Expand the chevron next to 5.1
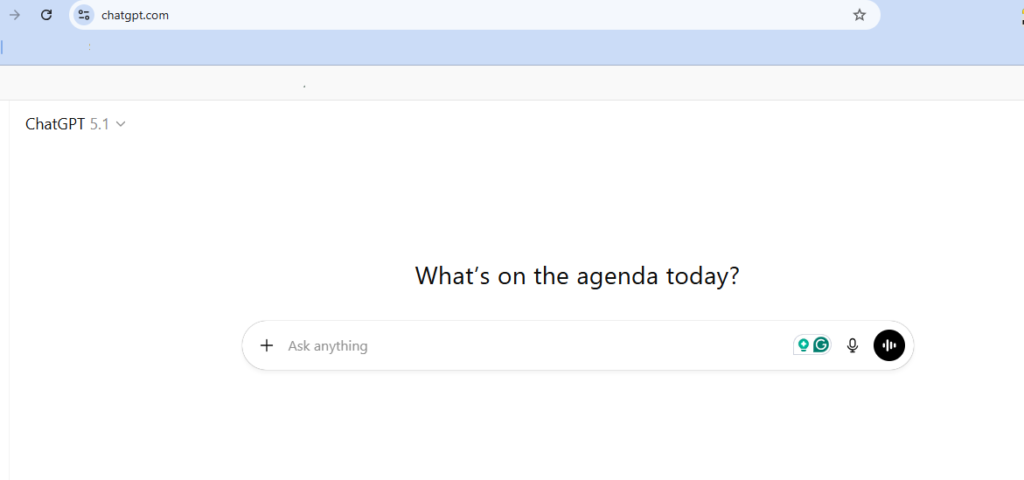 coord(121,124)
